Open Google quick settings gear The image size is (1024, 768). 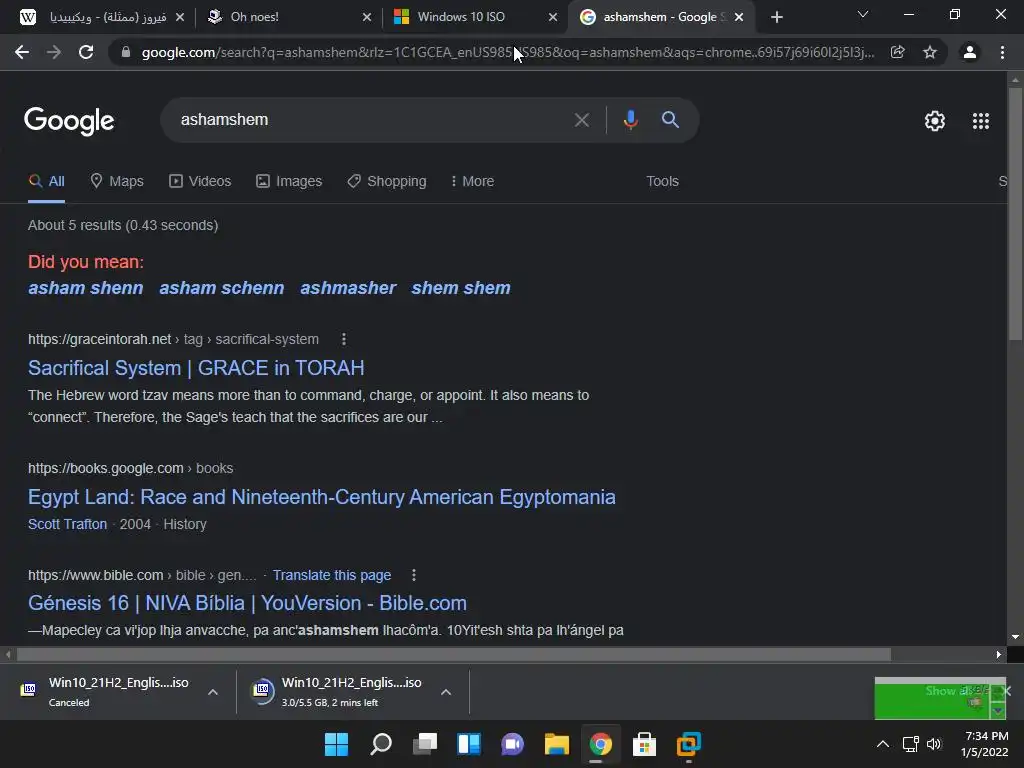pos(935,121)
